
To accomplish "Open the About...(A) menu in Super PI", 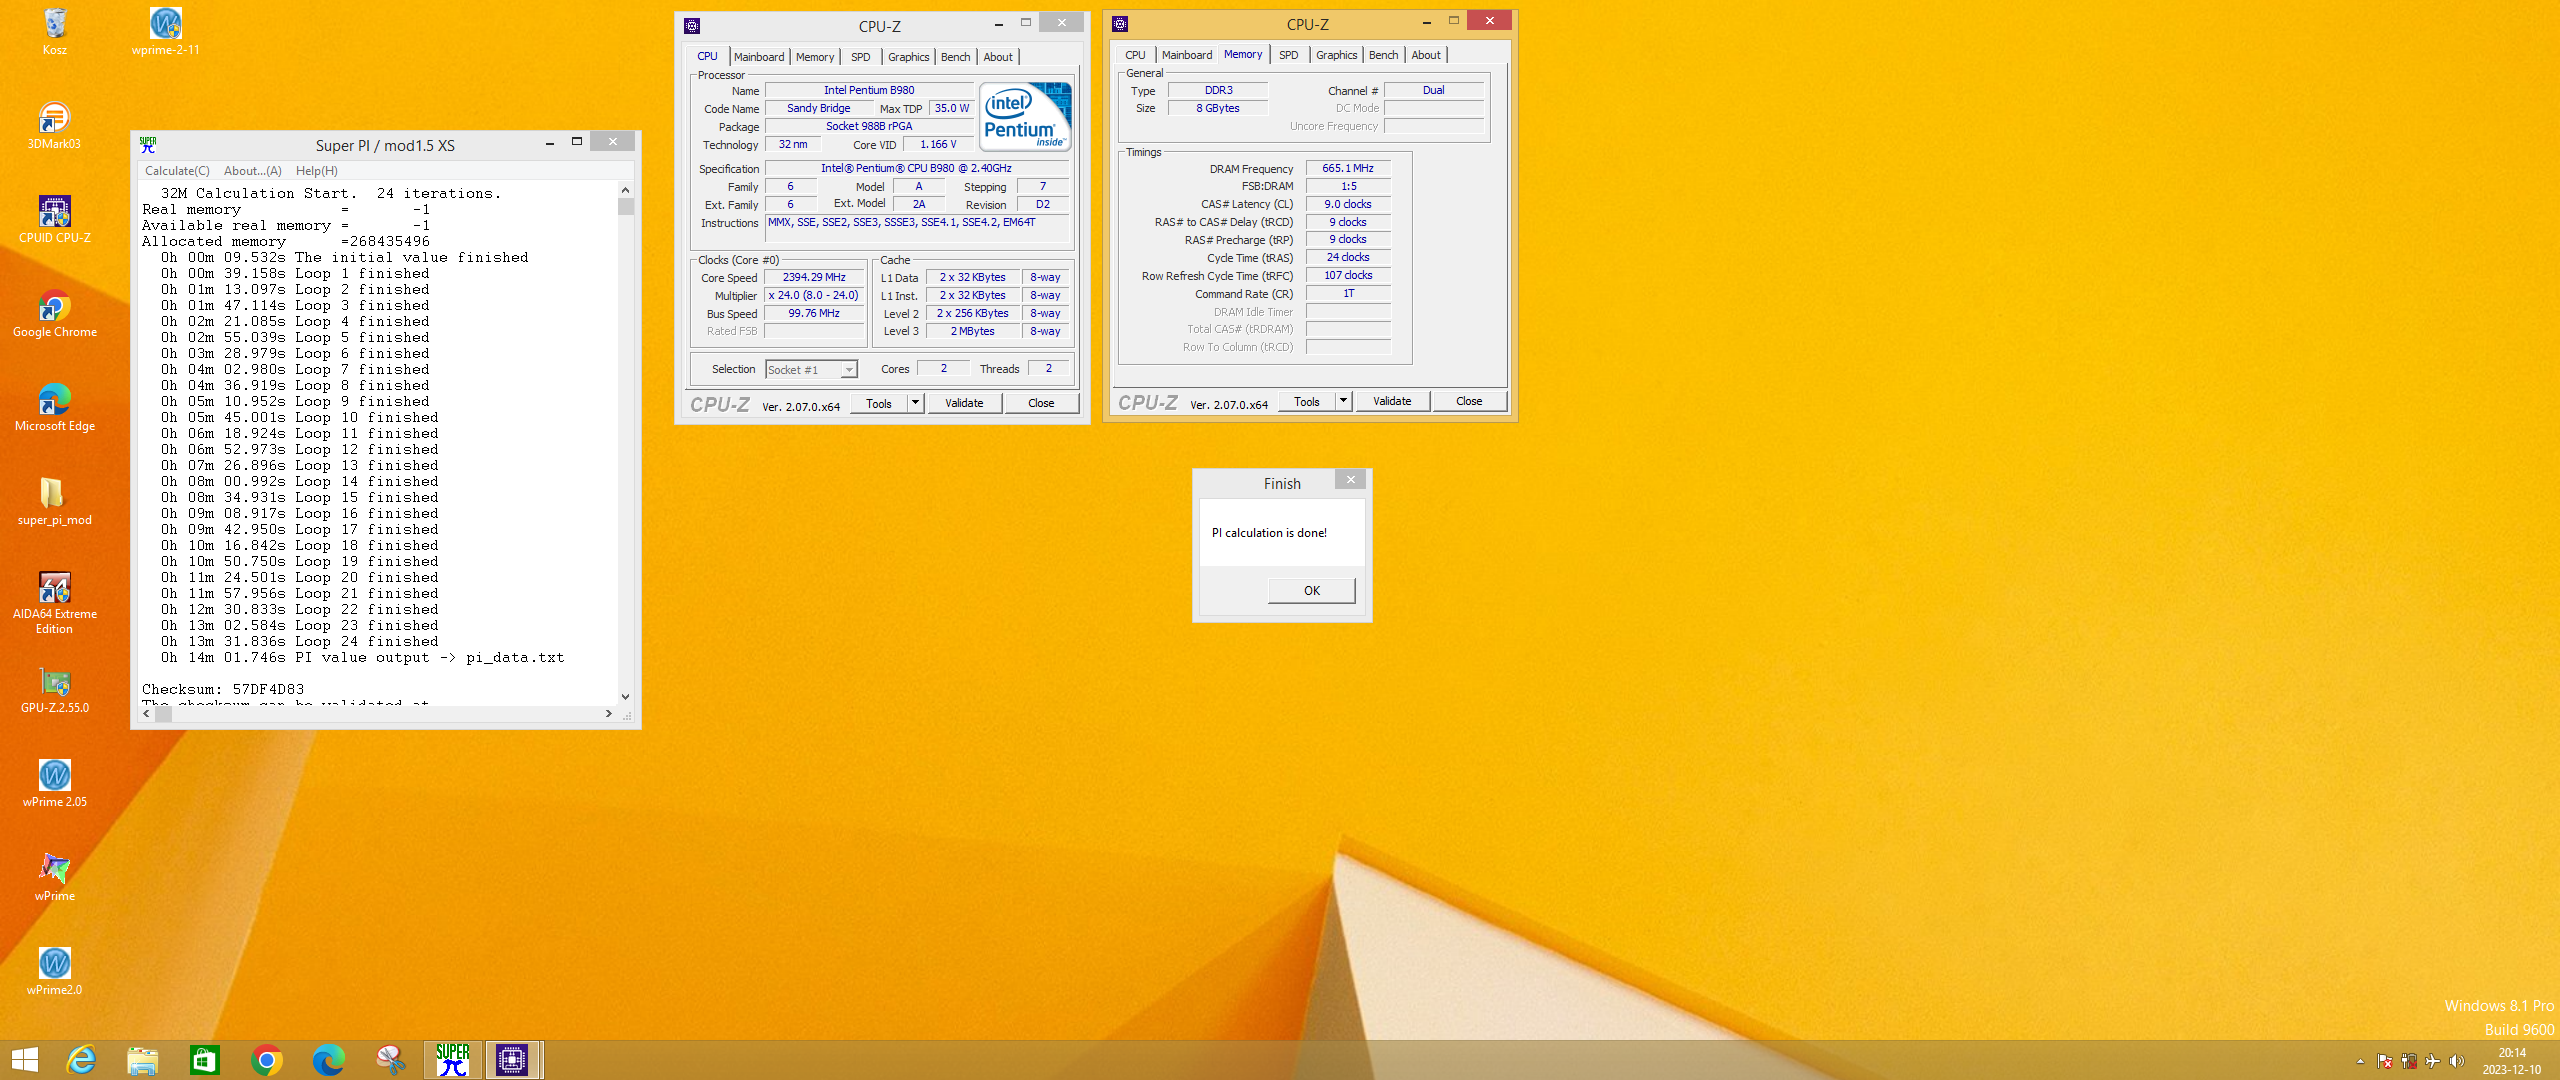I will (x=253, y=171).
